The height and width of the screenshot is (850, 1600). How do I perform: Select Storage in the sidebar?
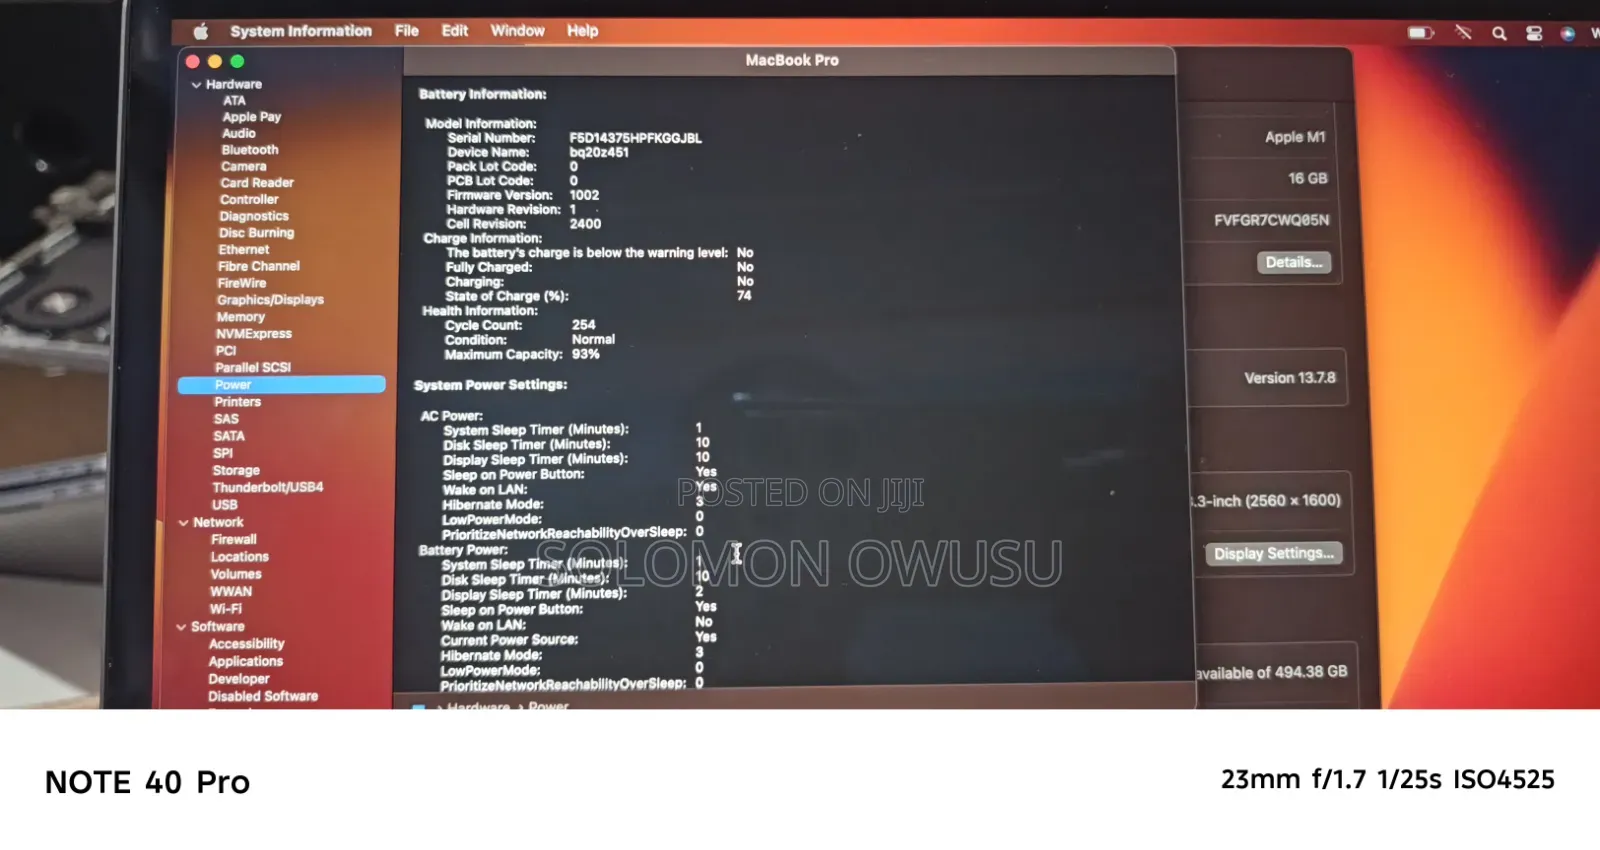236,470
